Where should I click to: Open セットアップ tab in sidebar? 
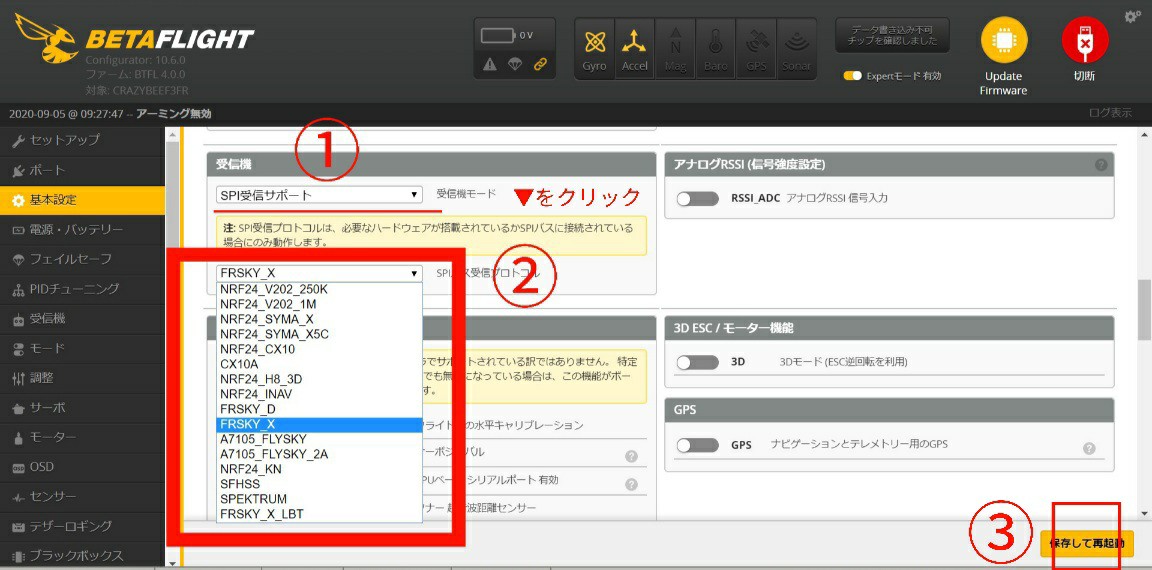[82, 140]
